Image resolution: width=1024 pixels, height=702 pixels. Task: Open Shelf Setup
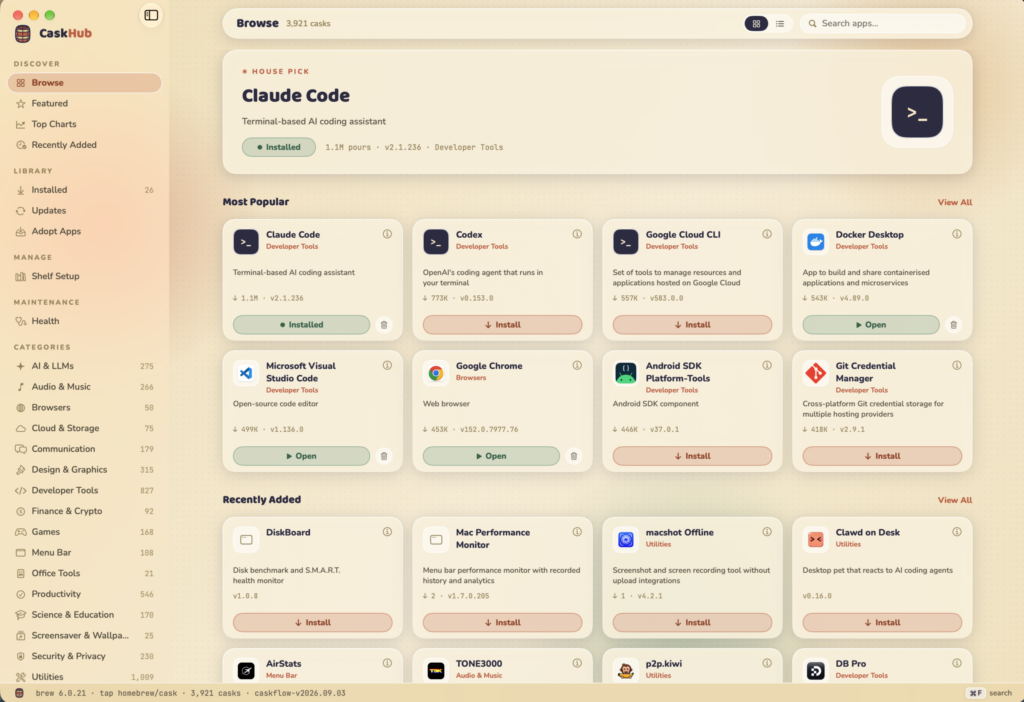click(85, 276)
